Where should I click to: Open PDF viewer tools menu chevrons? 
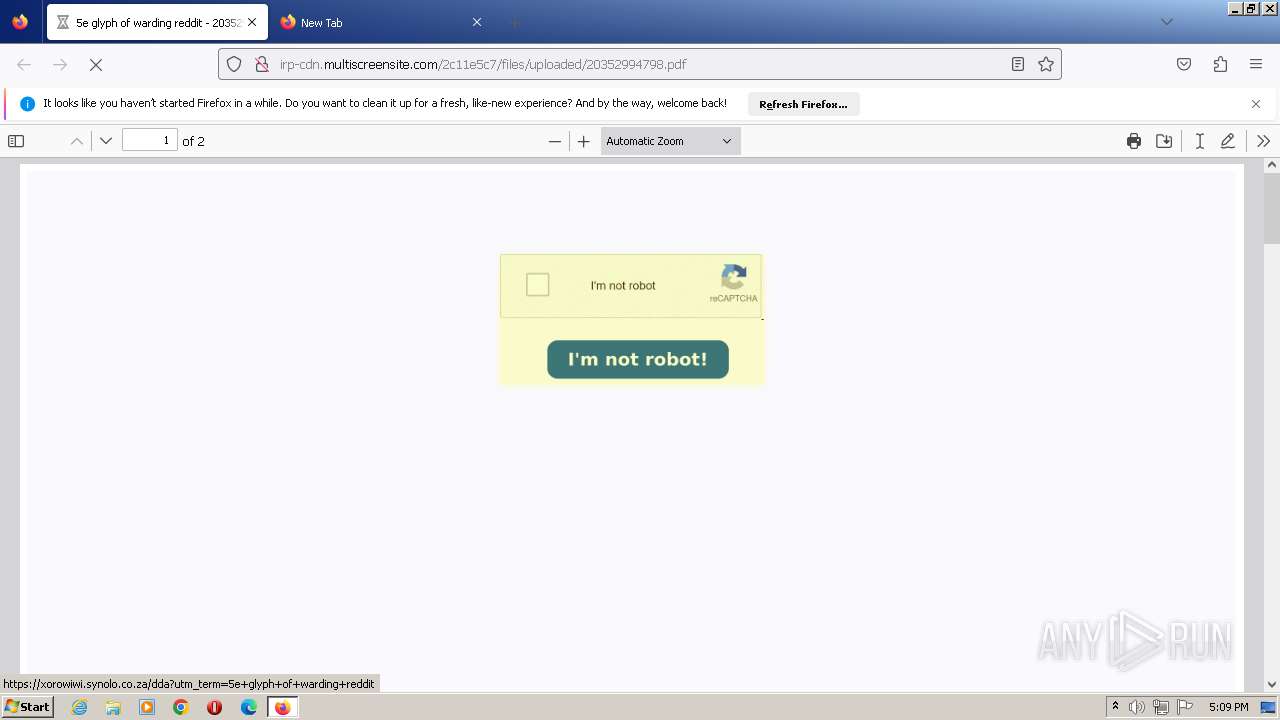tap(1263, 141)
